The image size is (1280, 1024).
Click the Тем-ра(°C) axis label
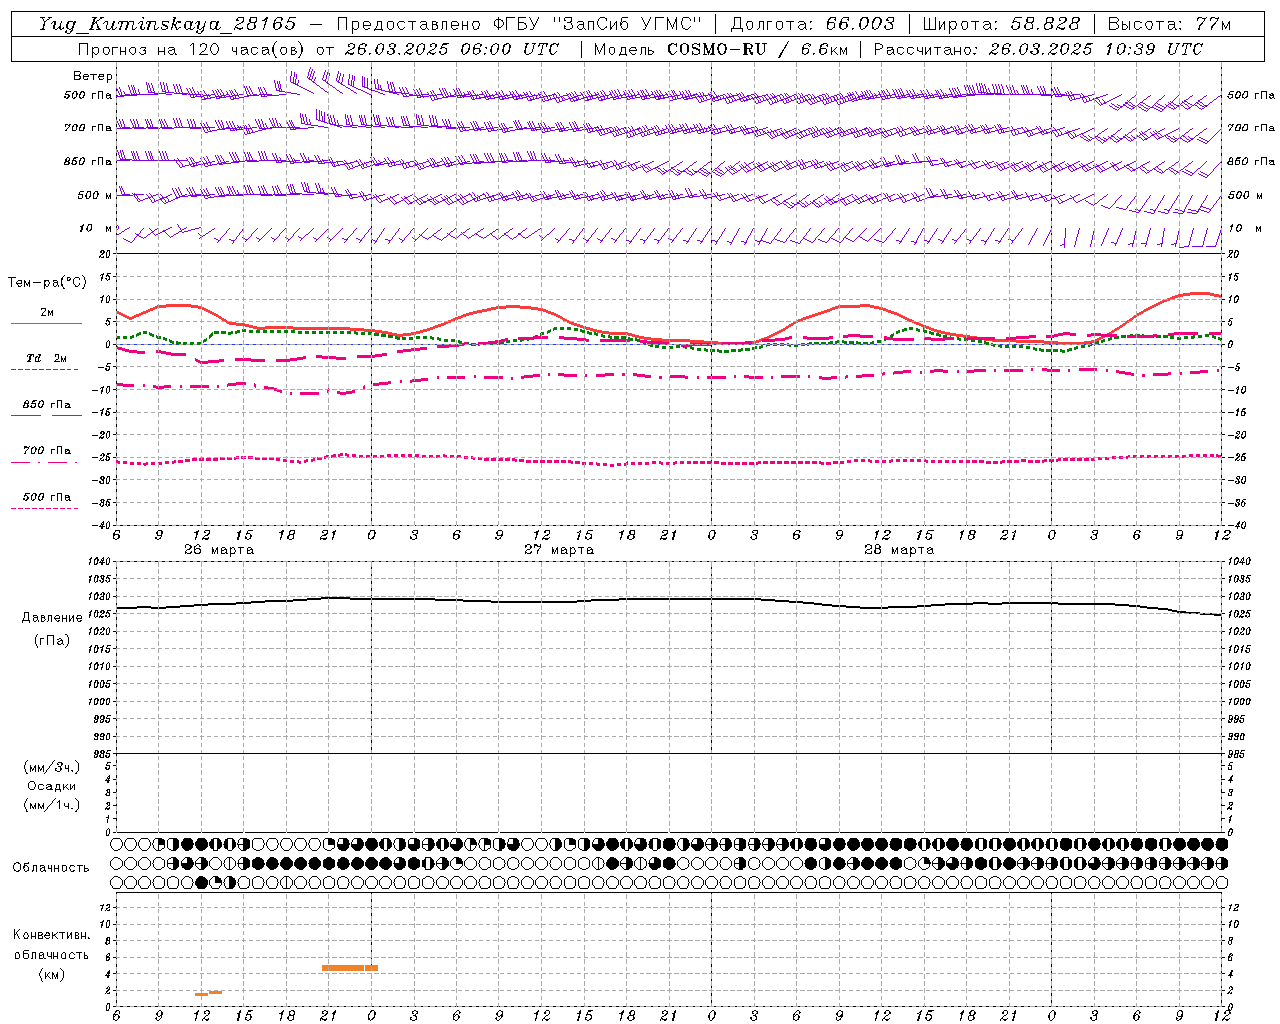coord(47,283)
